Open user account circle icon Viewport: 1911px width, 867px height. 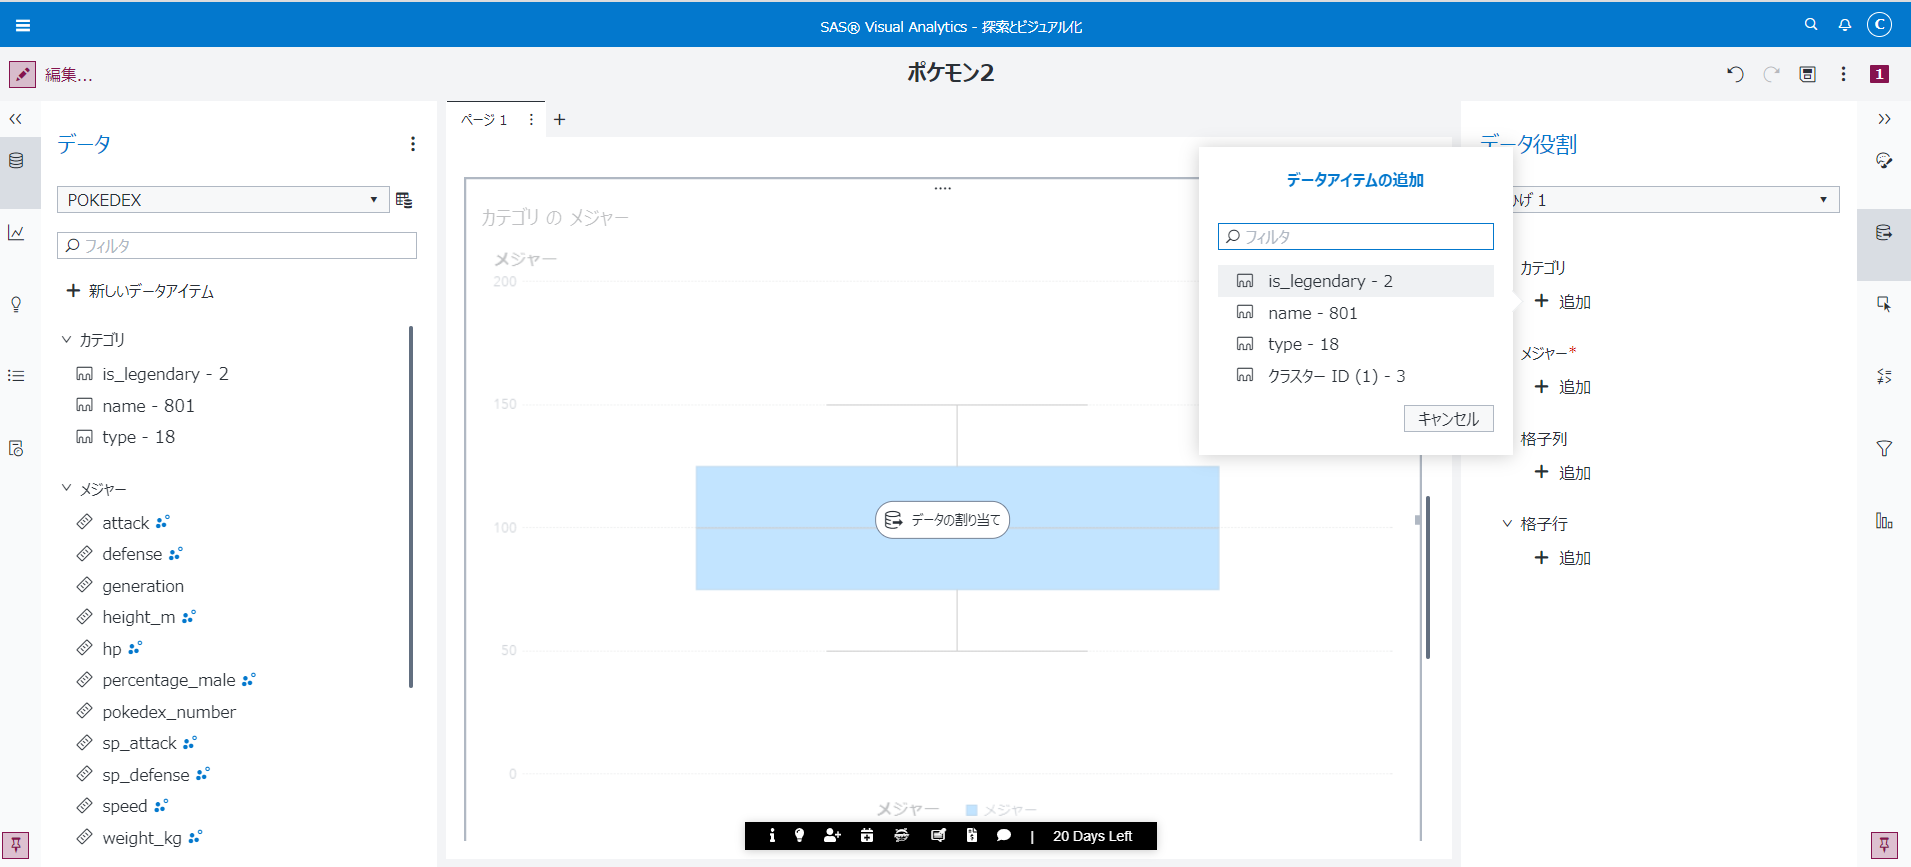pyautogui.click(x=1880, y=25)
